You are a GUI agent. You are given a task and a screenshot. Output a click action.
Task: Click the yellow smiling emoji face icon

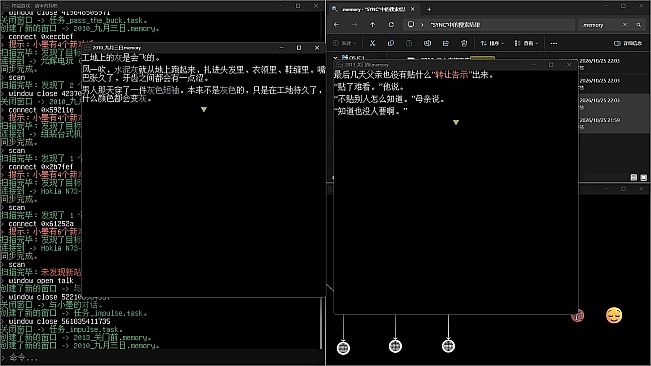pyautogui.click(x=614, y=315)
